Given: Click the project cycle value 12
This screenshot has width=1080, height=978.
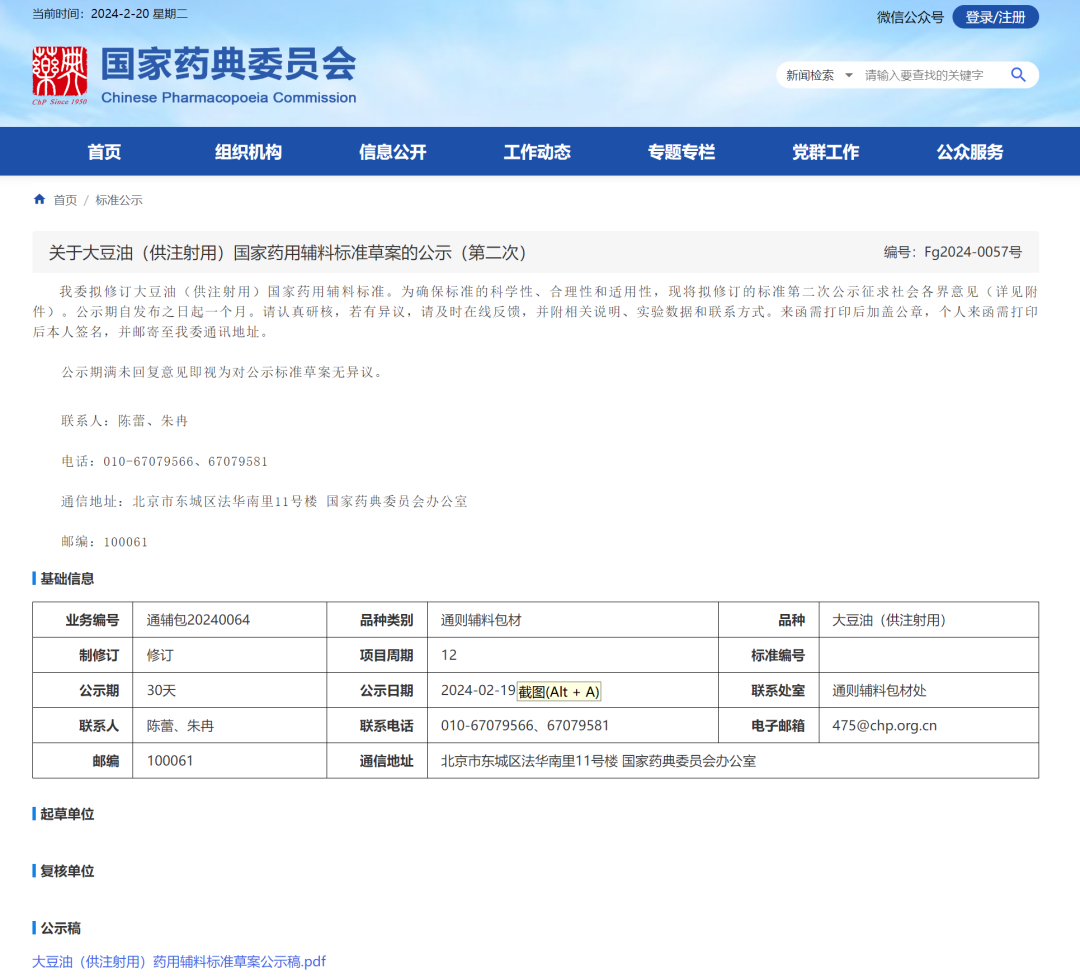Looking at the screenshot, I should point(448,655).
